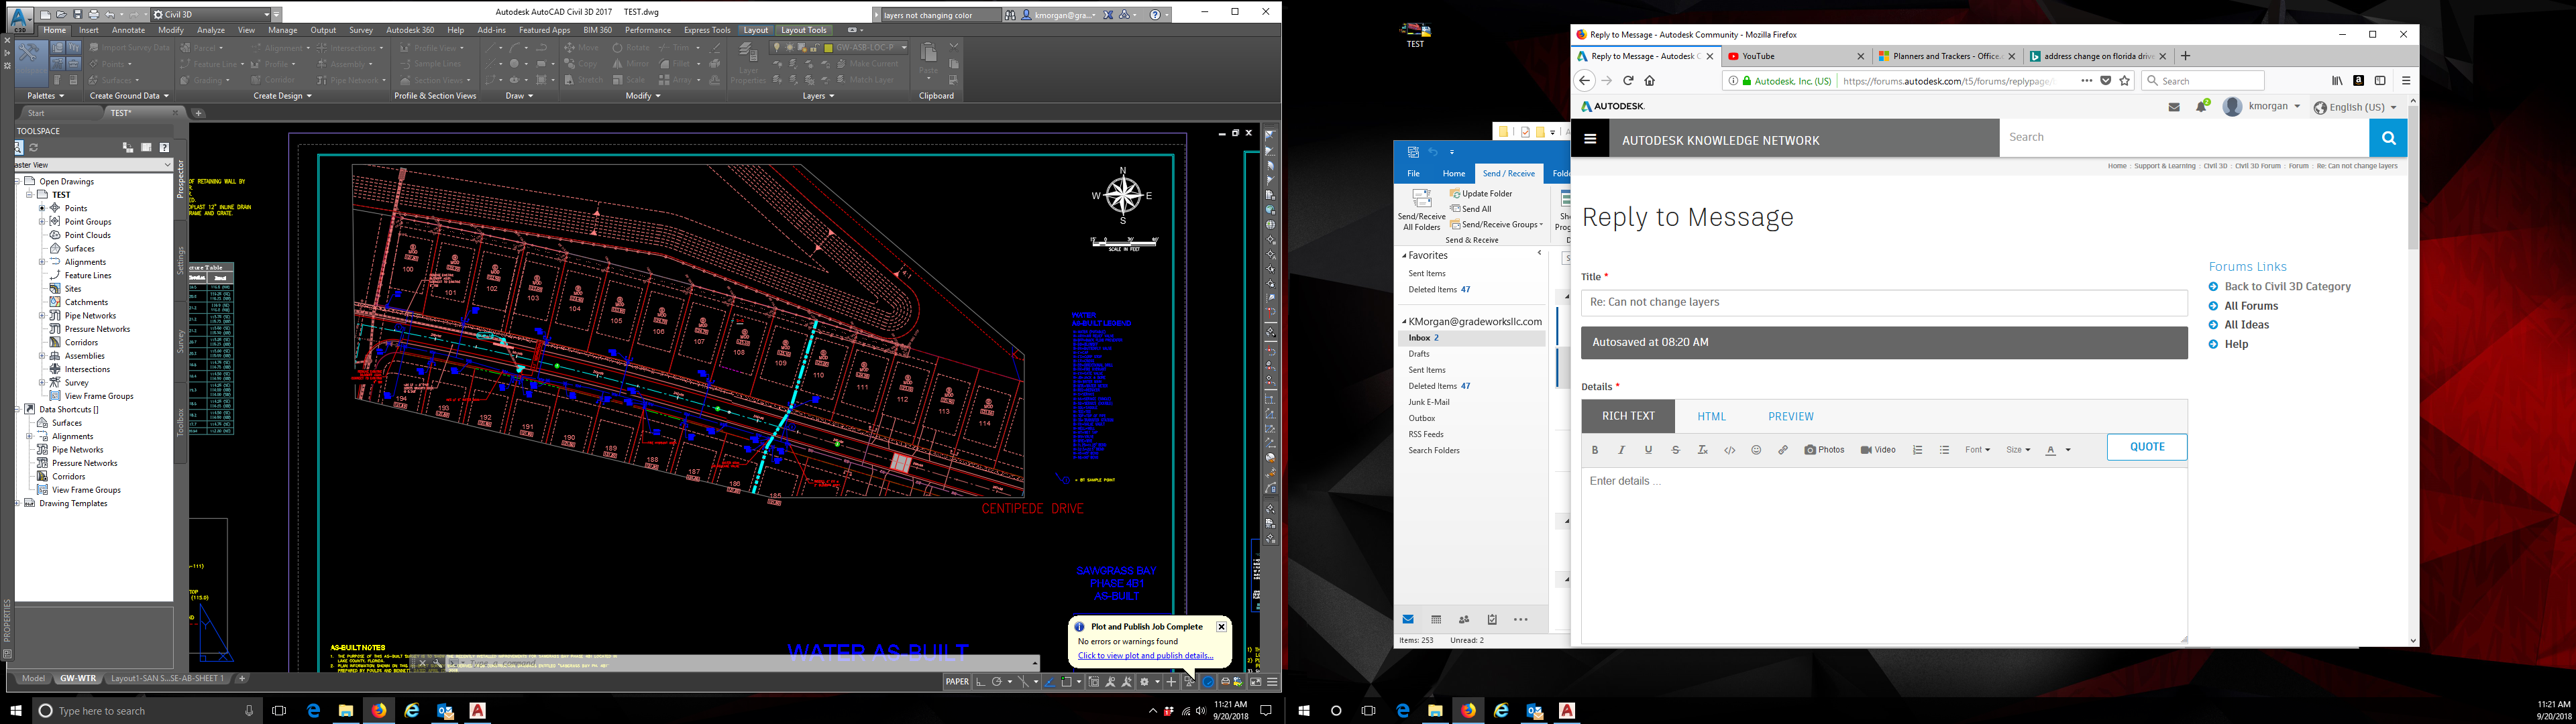Toggle object snap in the status bar
The width and height of the screenshot is (2576, 724).
[1067, 681]
